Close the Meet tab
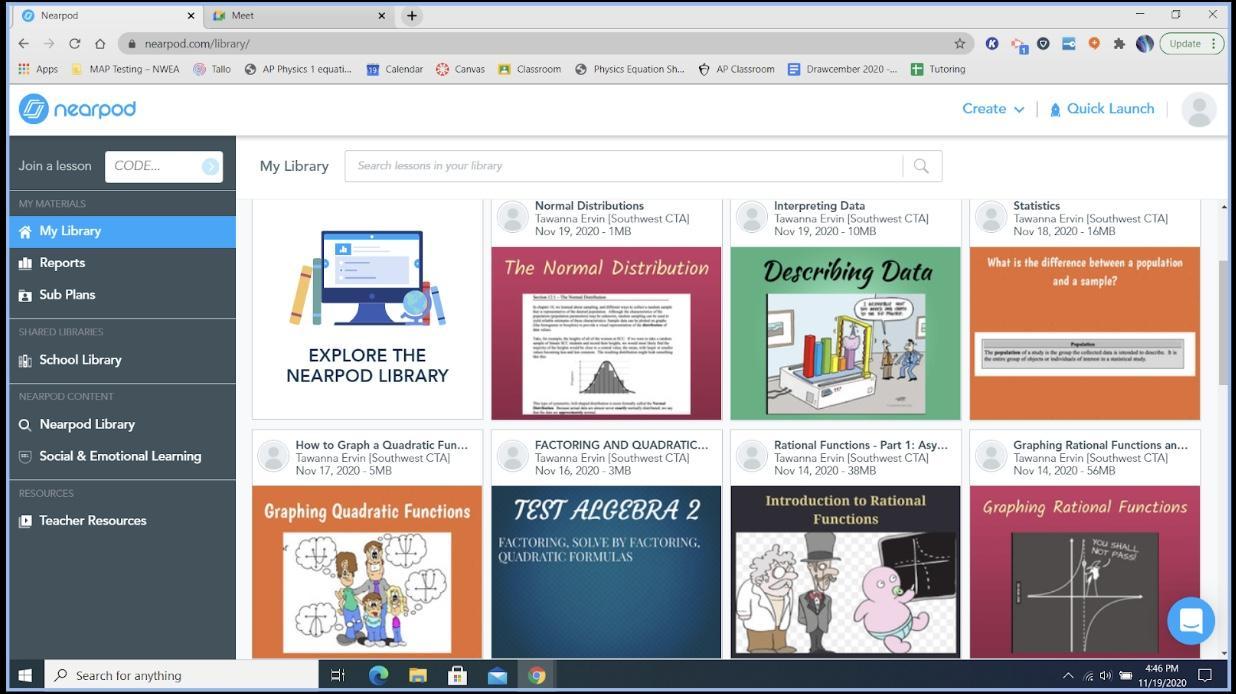The image size is (1236, 694). point(381,16)
